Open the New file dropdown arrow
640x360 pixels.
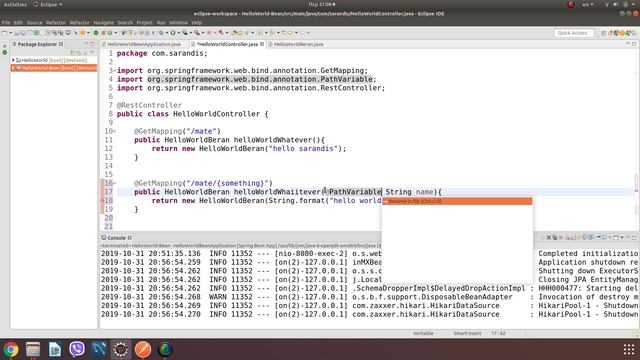[x=10, y=33]
